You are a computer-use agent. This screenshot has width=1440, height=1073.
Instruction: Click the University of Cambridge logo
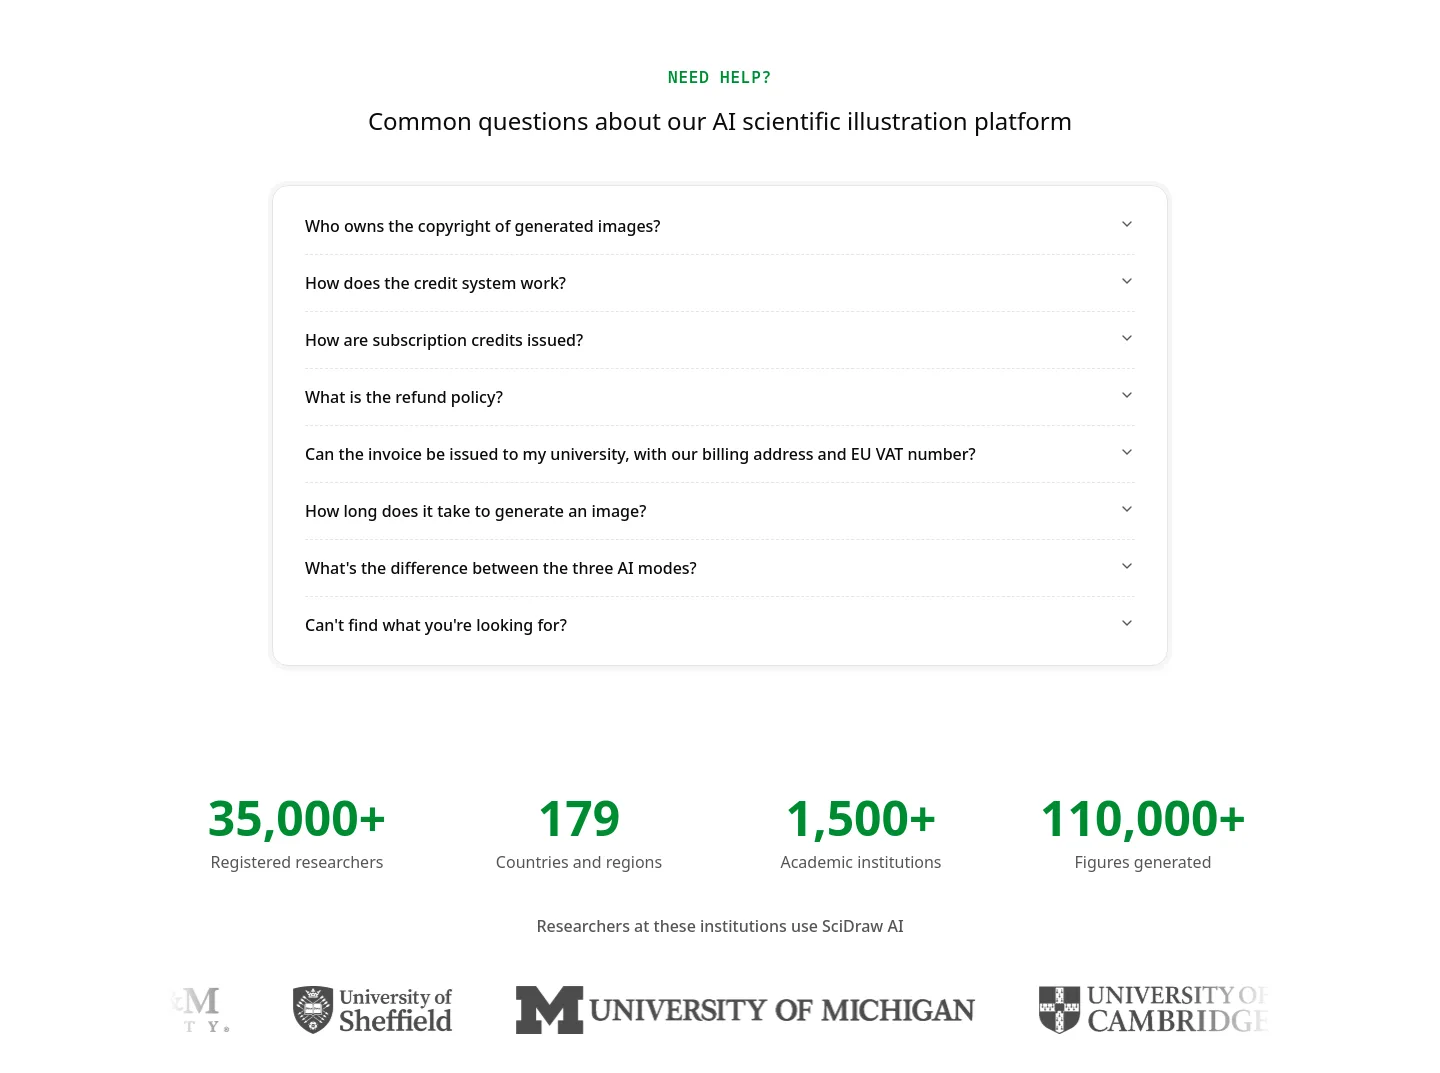point(1153,1010)
